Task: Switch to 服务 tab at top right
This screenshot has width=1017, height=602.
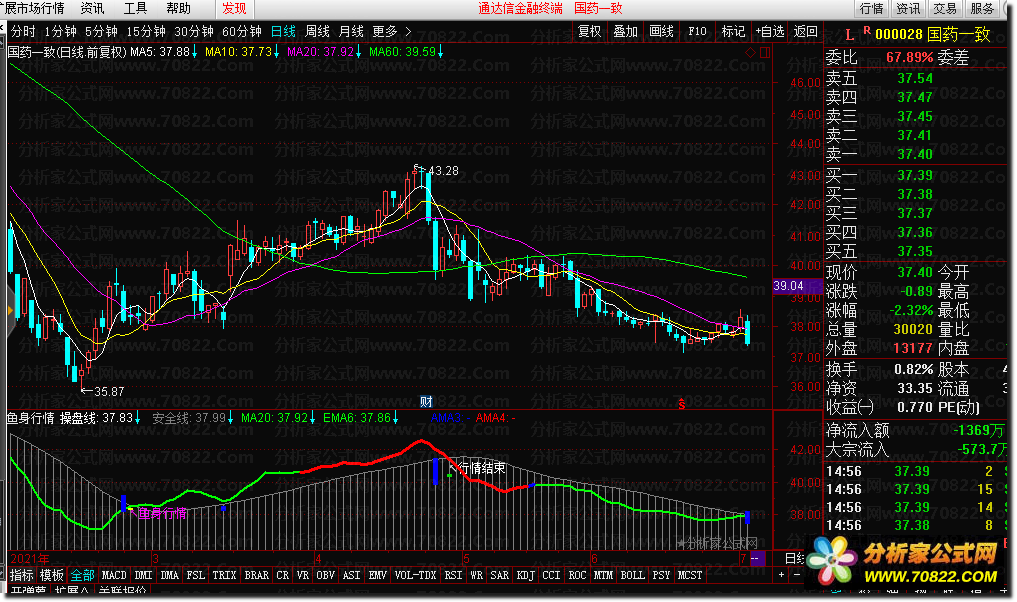Action: tap(981, 8)
